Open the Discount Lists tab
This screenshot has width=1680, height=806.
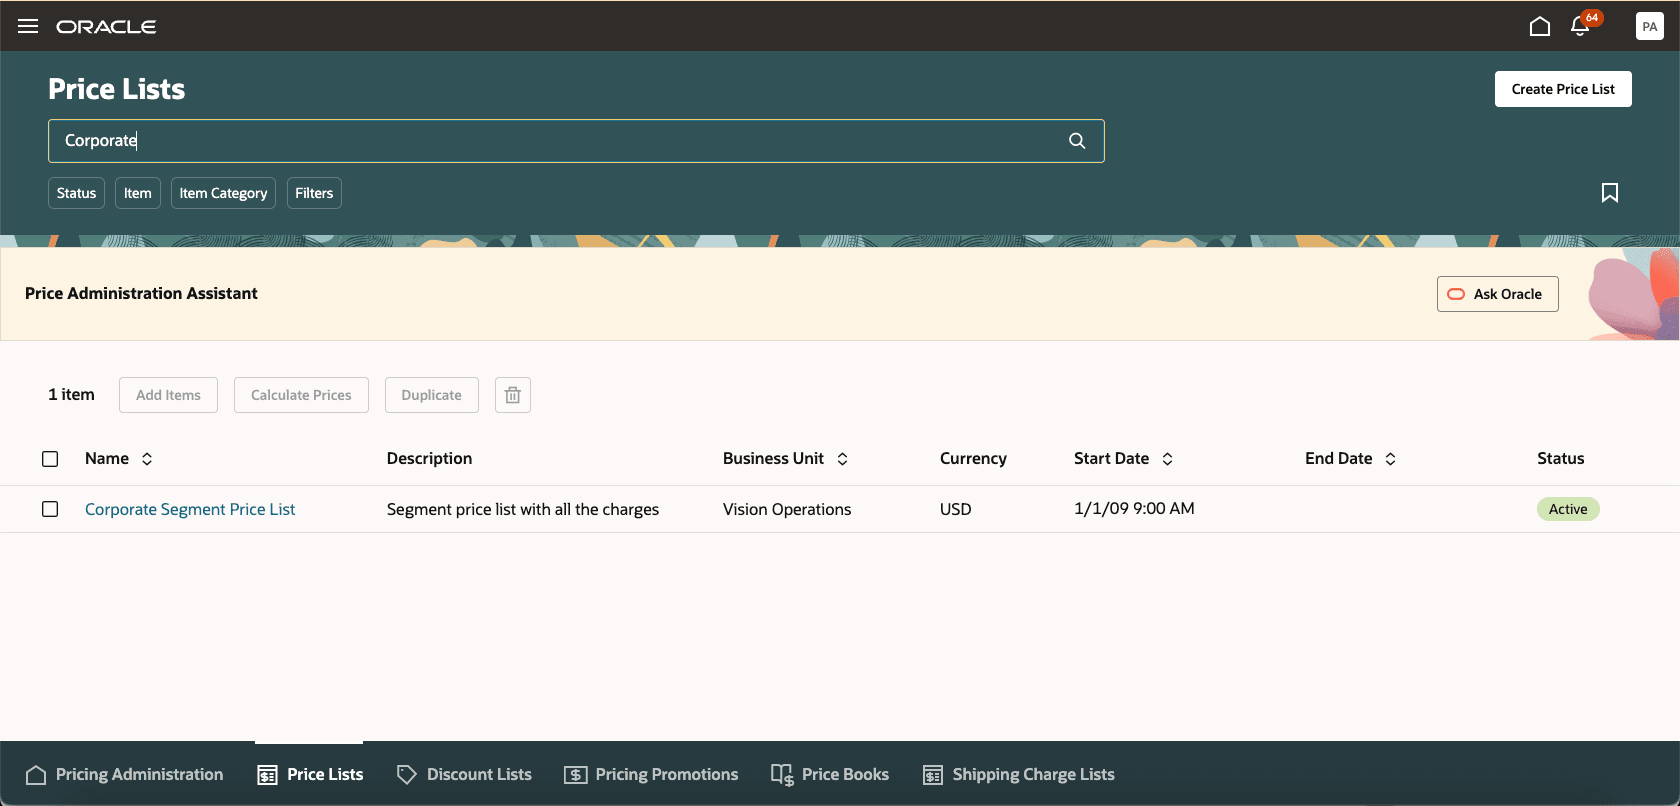(x=464, y=775)
